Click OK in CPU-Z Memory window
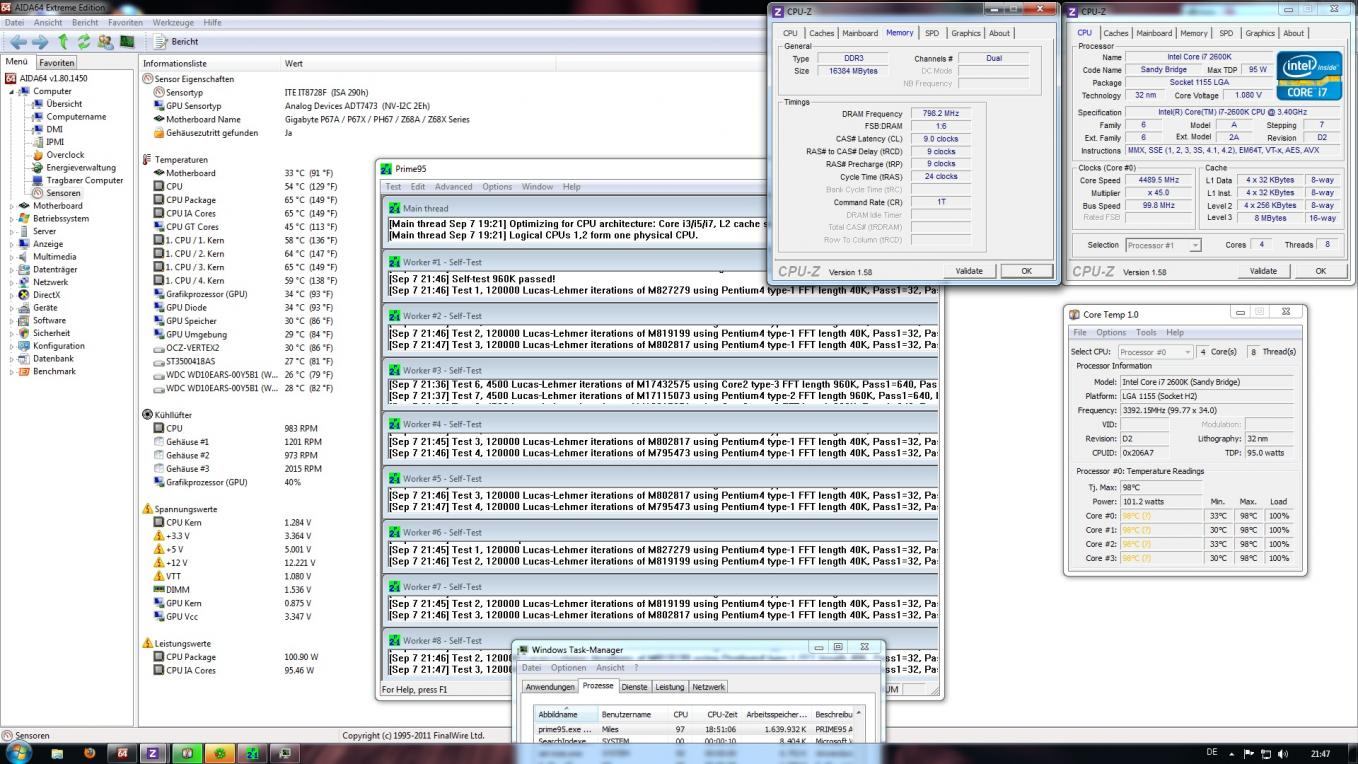This screenshot has width=1358, height=764. (x=1026, y=271)
